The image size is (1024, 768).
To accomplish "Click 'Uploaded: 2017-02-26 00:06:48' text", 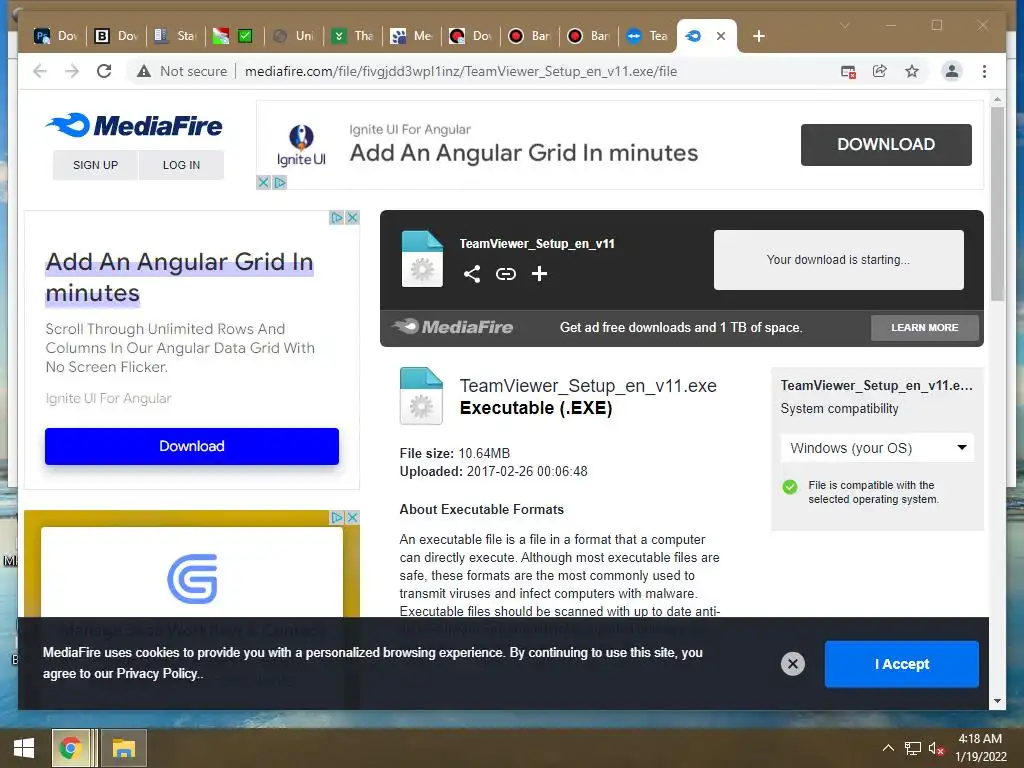I will [493, 471].
